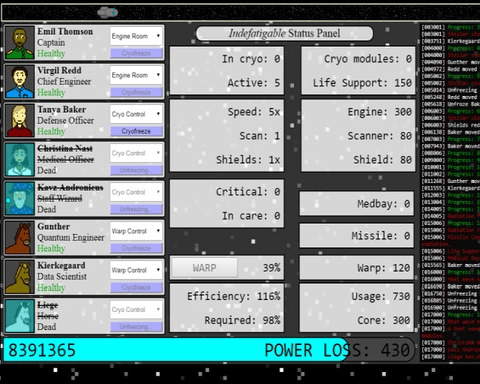This screenshot has width=480, height=384.
Task: Click Emil Thomson's captain portrait
Action: click(20, 43)
